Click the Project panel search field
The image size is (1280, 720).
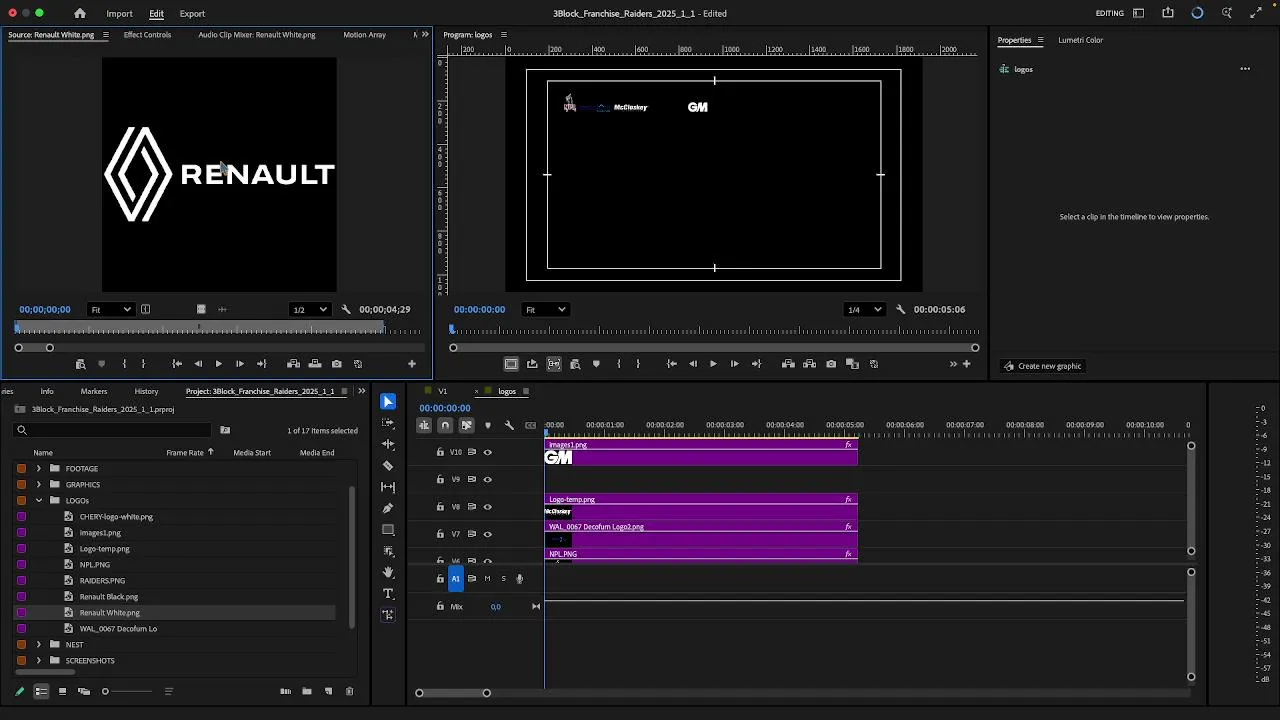click(x=113, y=430)
